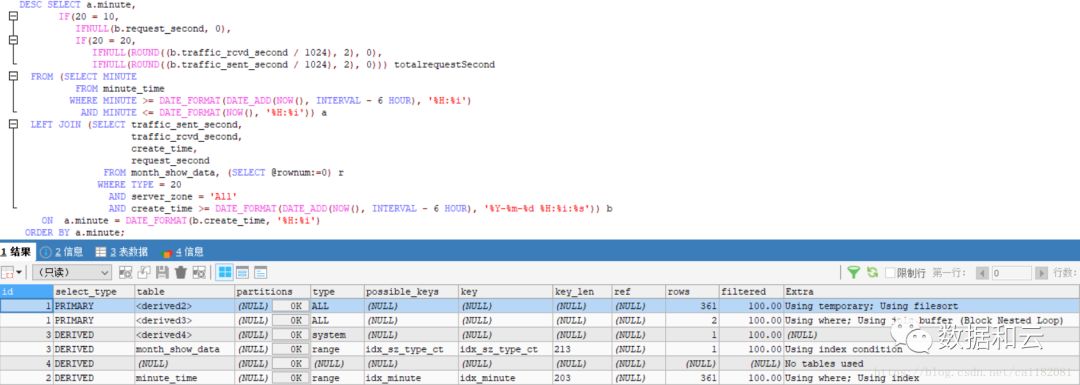The width and height of the screenshot is (1080, 385).
Task: Click the <derived3> table cell
Action: 184,320
